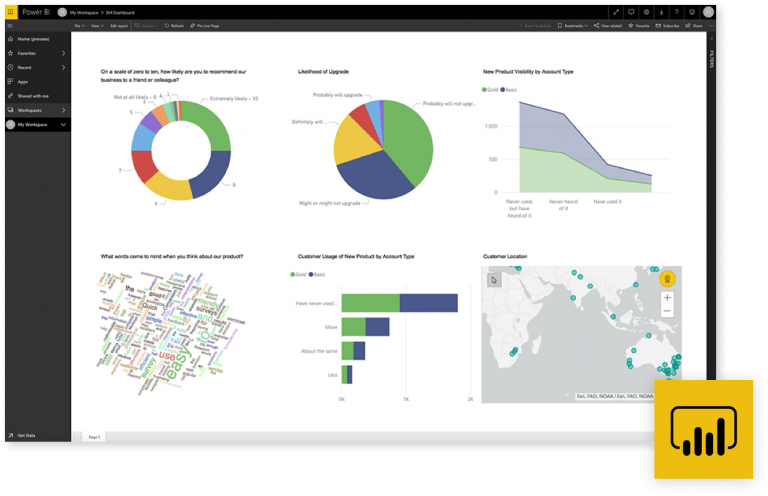This screenshot has height=496, width=768.
Task: Click 'Might or might not upgrade' label
Action: pos(330,203)
